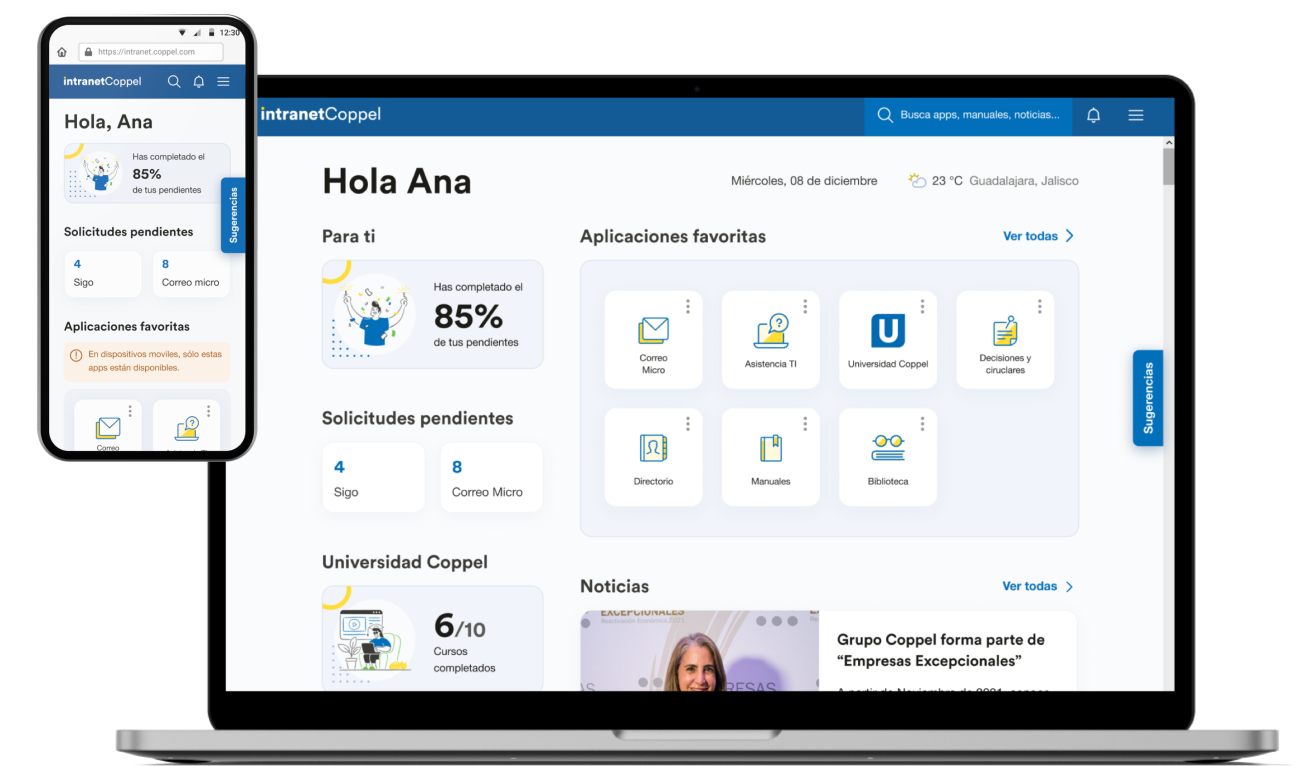Click Guadalajara, Jalisco location text
The image size is (1300, 766).
pos(1024,181)
